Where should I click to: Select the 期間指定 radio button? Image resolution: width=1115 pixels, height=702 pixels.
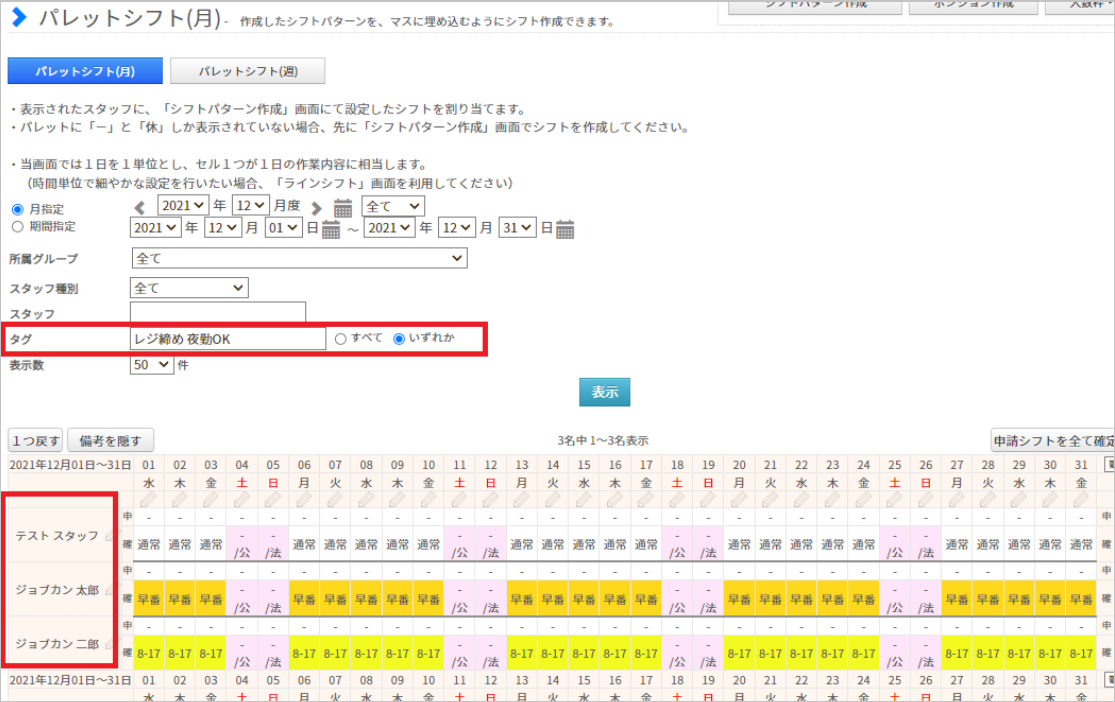(17, 227)
